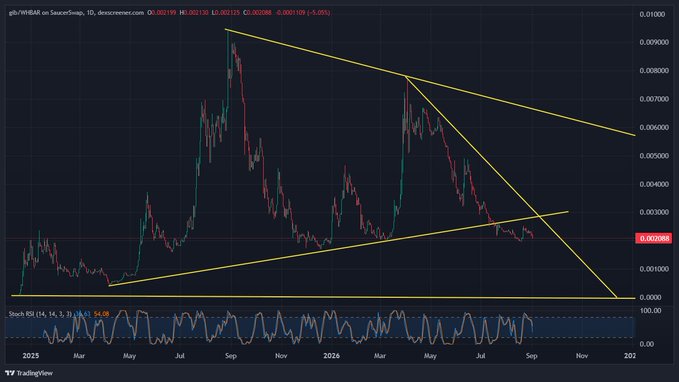This screenshot has height=382, width=679.
Task: Click the Mar label right after 2026
Action: tap(380, 356)
